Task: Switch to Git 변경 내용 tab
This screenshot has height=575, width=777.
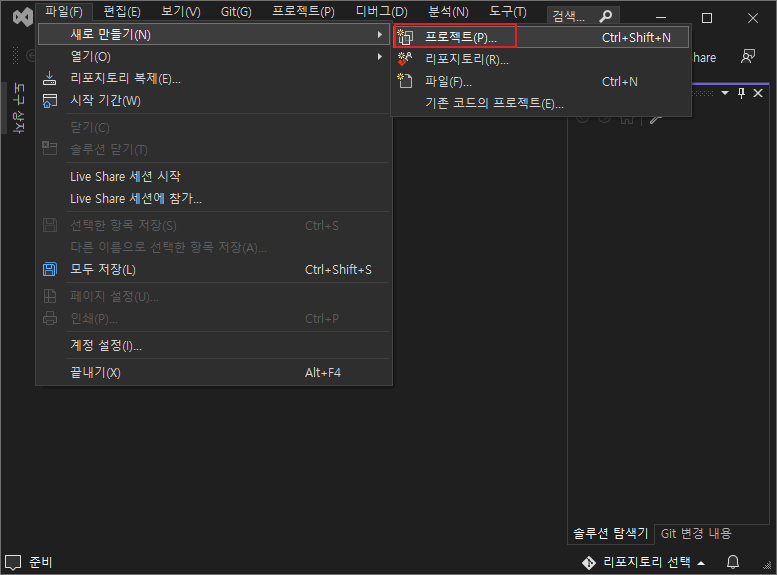Action: pos(696,533)
